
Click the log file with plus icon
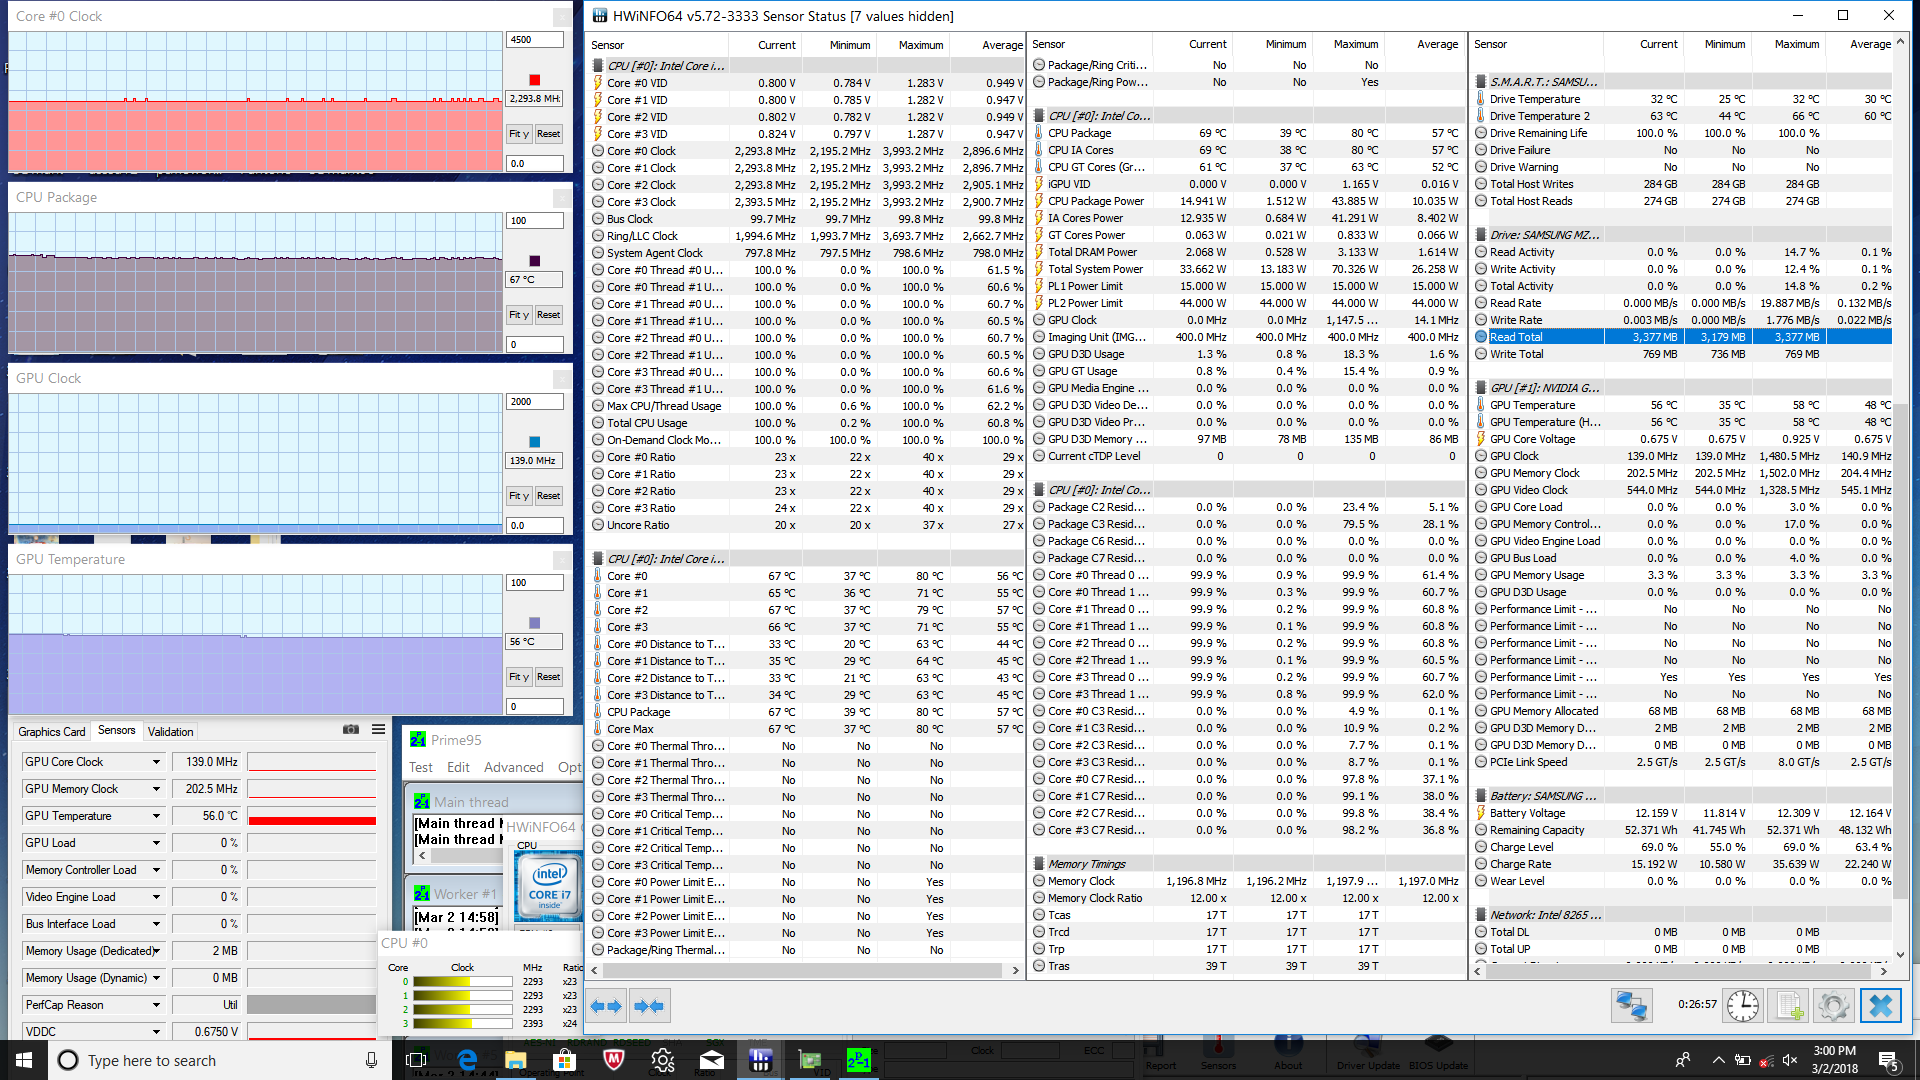coord(1789,1006)
